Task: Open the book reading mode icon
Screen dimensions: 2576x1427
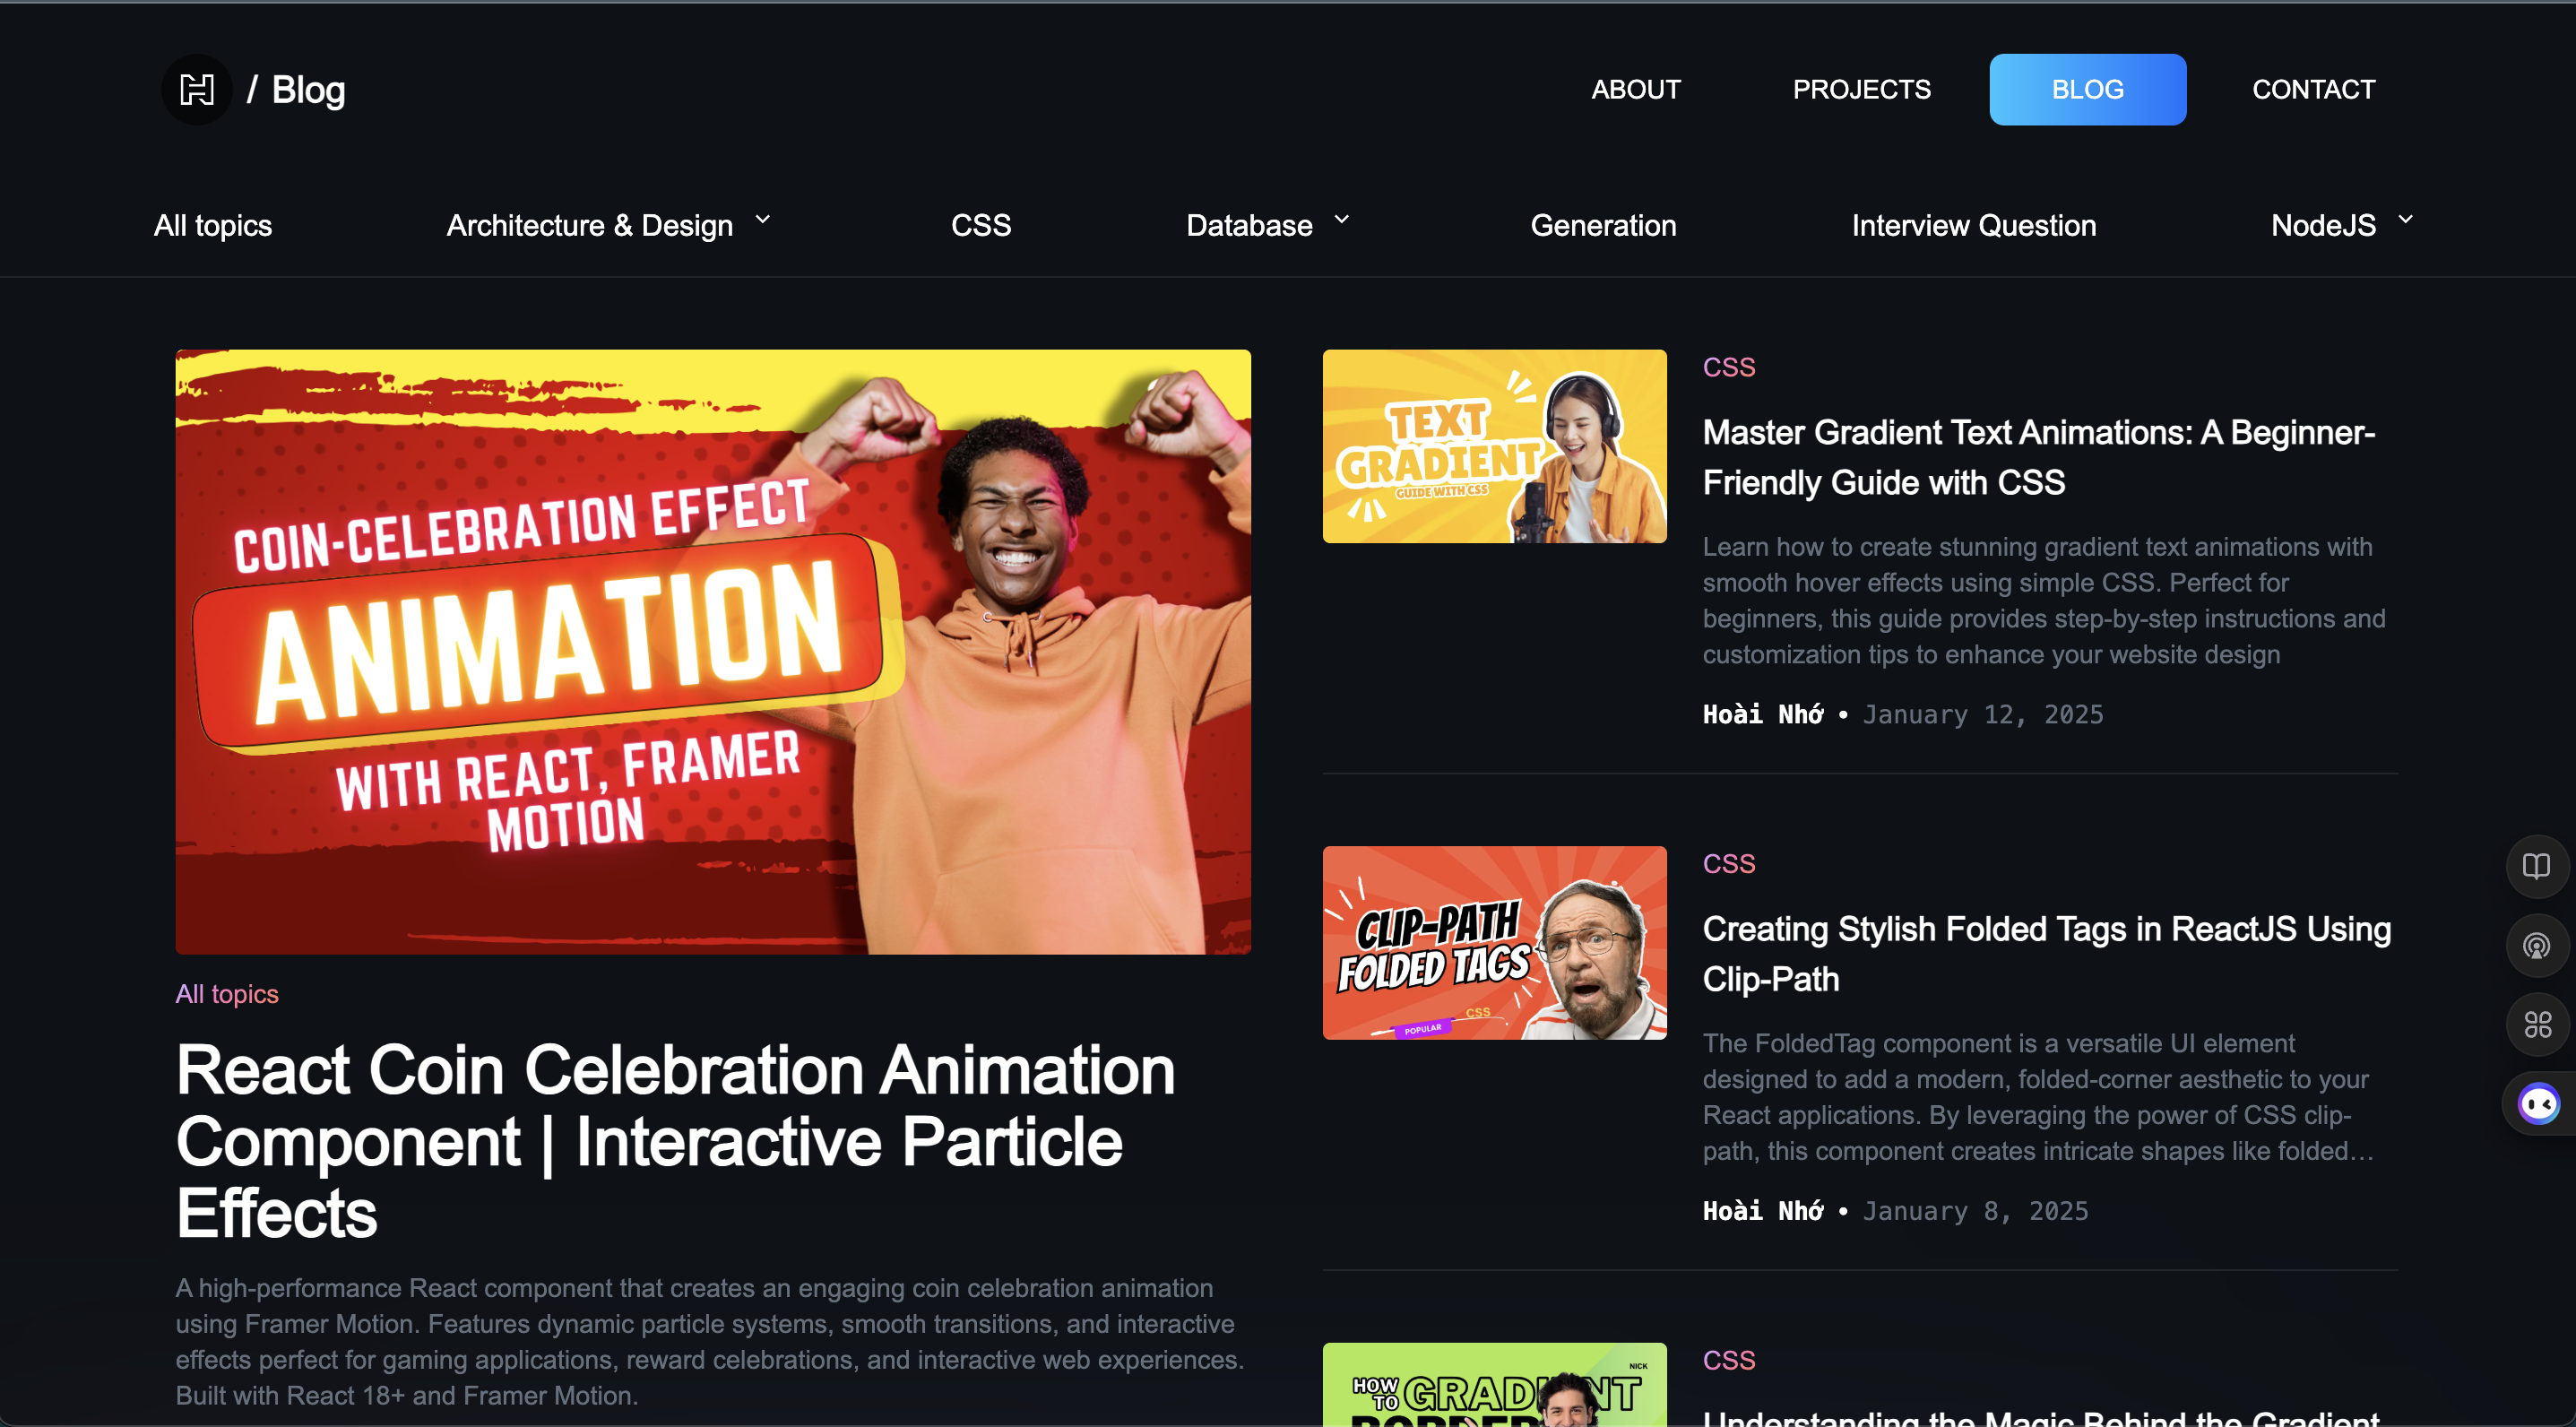Action: 2536,866
